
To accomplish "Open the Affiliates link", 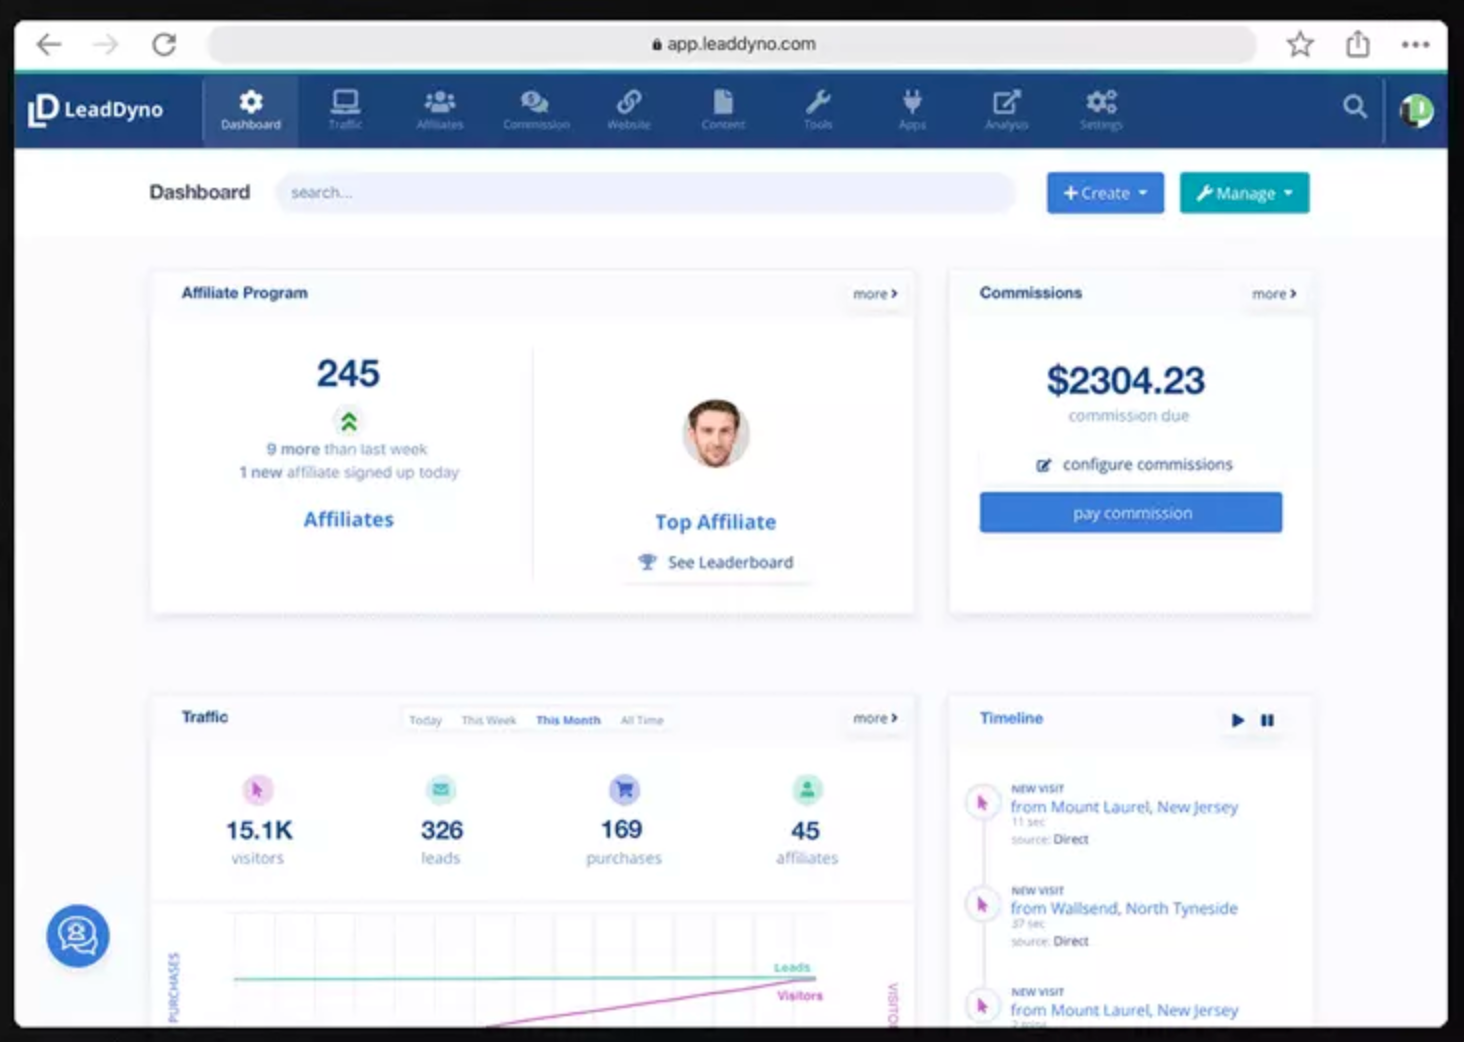I will [x=348, y=520].
